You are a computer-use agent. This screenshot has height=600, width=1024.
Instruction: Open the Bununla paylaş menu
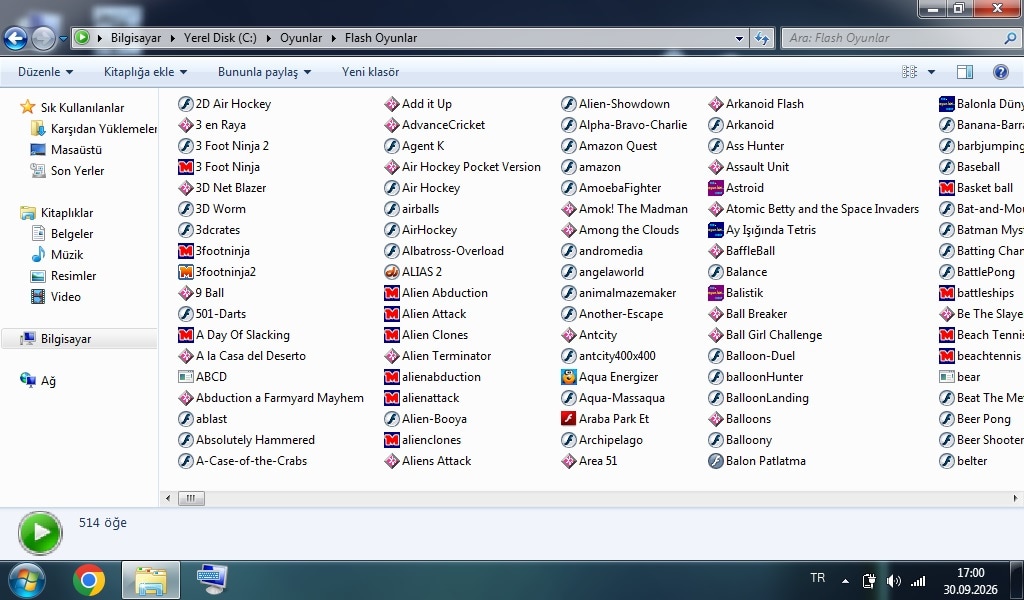point(264,72)
